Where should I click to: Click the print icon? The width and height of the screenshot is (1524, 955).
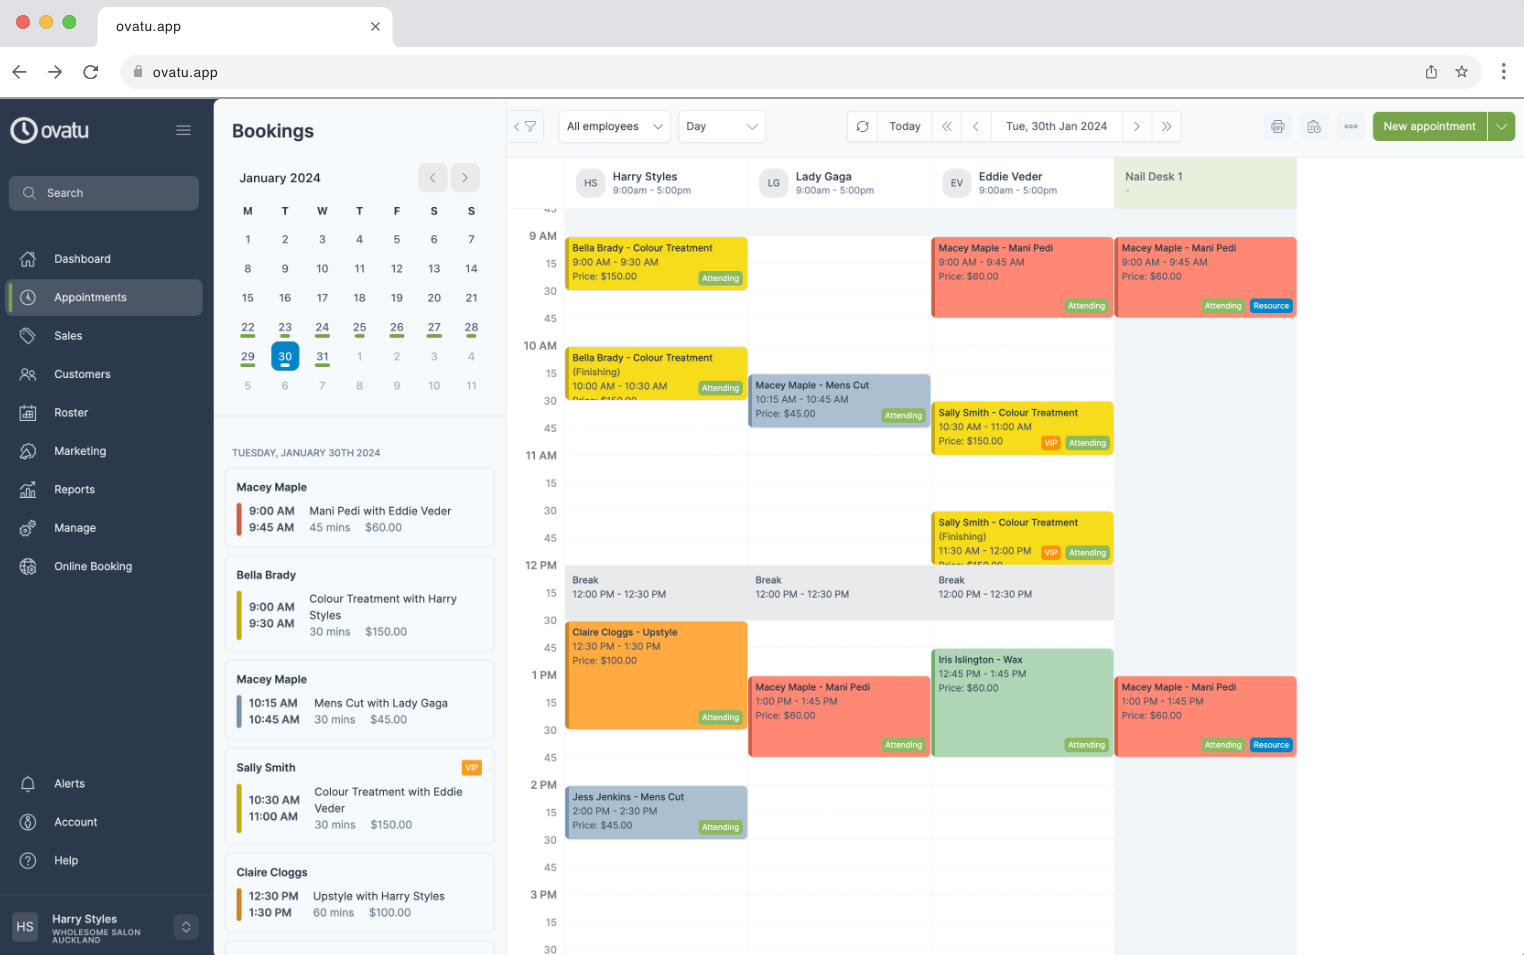click(1278, 127)
